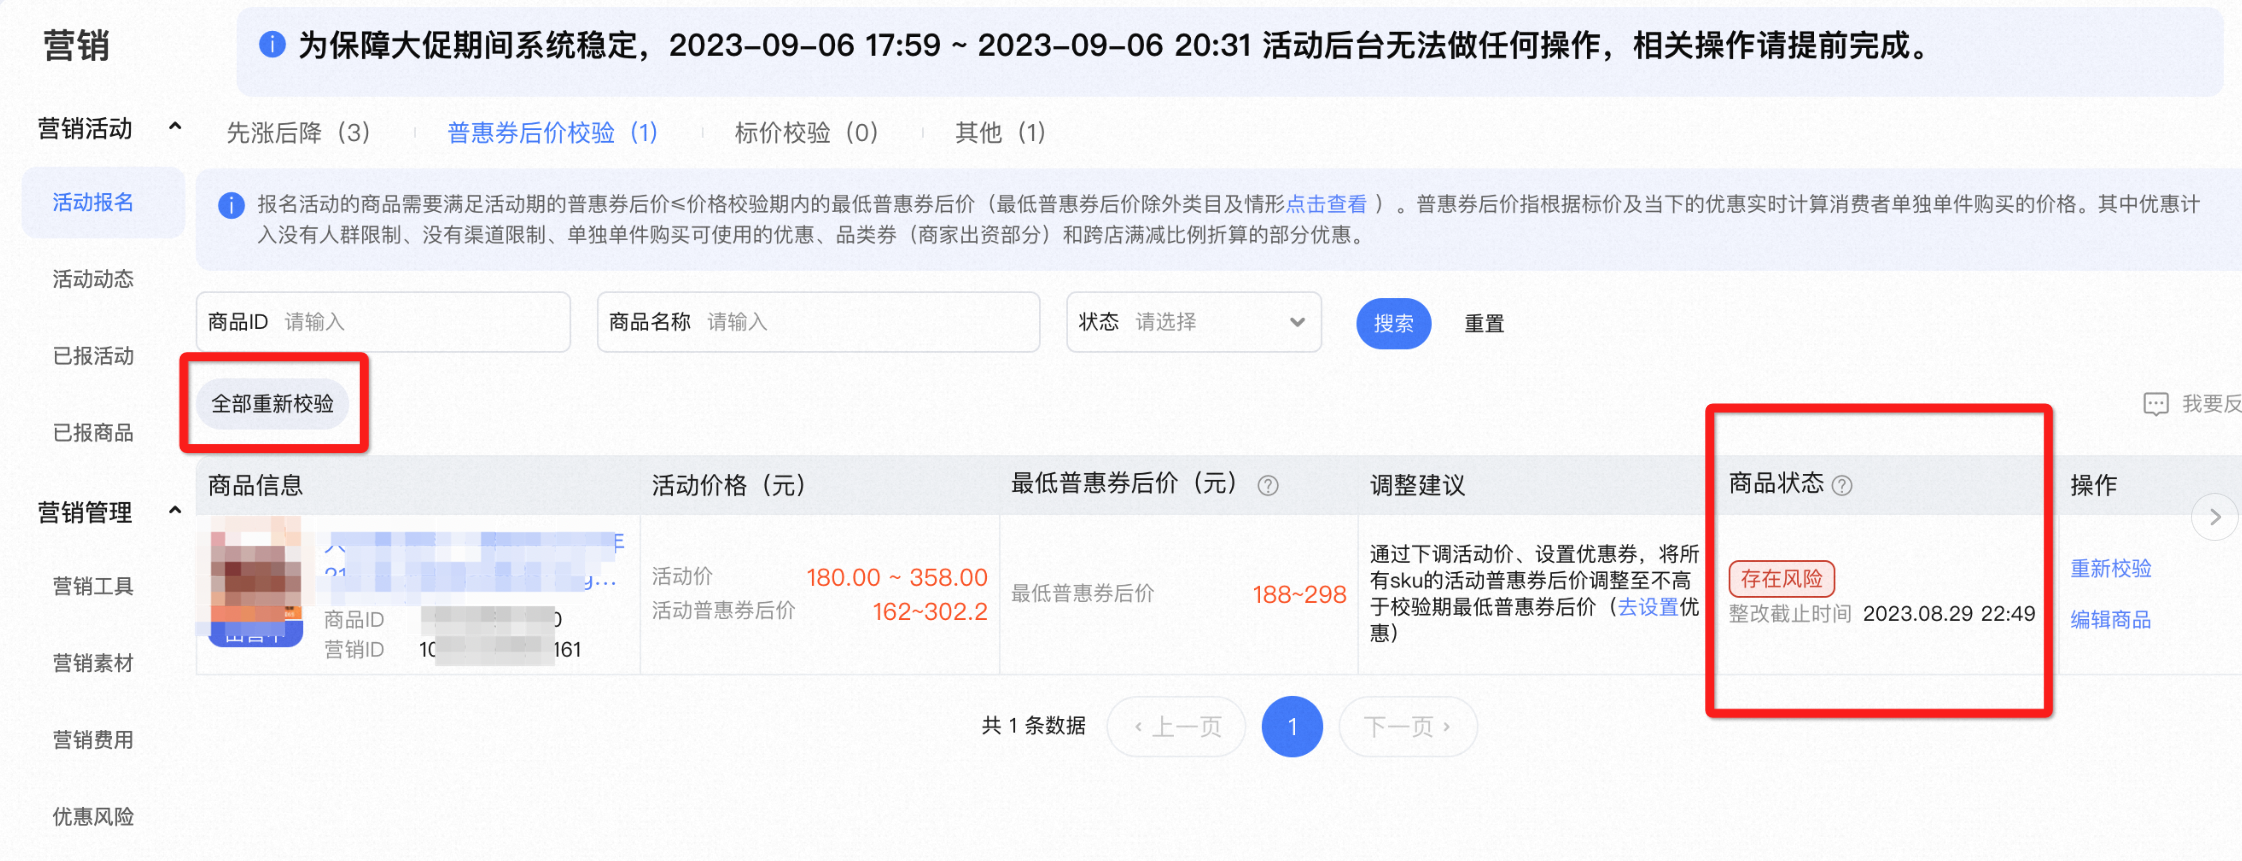Click the 上一页 pagination button
The image size is (2242, 861).
[x=1177, y=727]
